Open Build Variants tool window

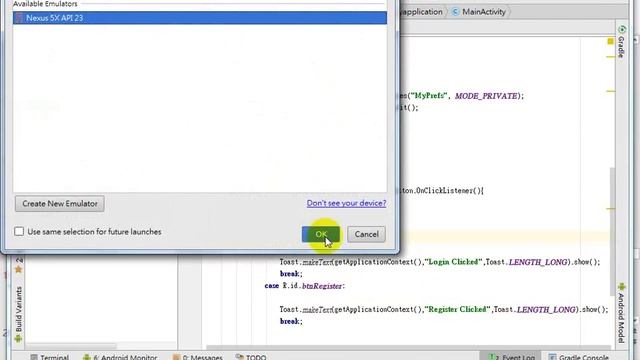click(18, 309)
